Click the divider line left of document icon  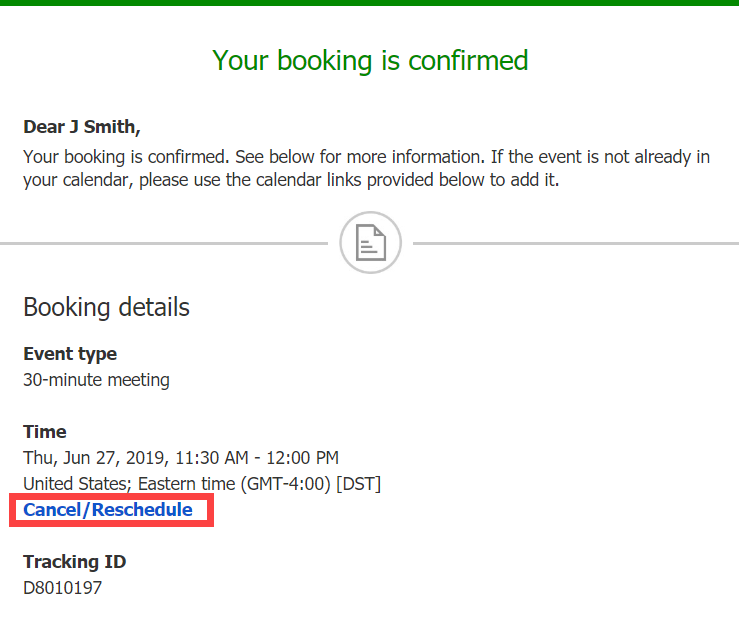click(160, 243)
